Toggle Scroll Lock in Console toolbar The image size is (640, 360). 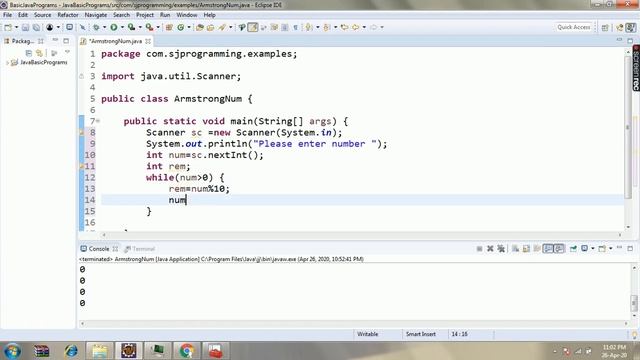coord(526,249)
